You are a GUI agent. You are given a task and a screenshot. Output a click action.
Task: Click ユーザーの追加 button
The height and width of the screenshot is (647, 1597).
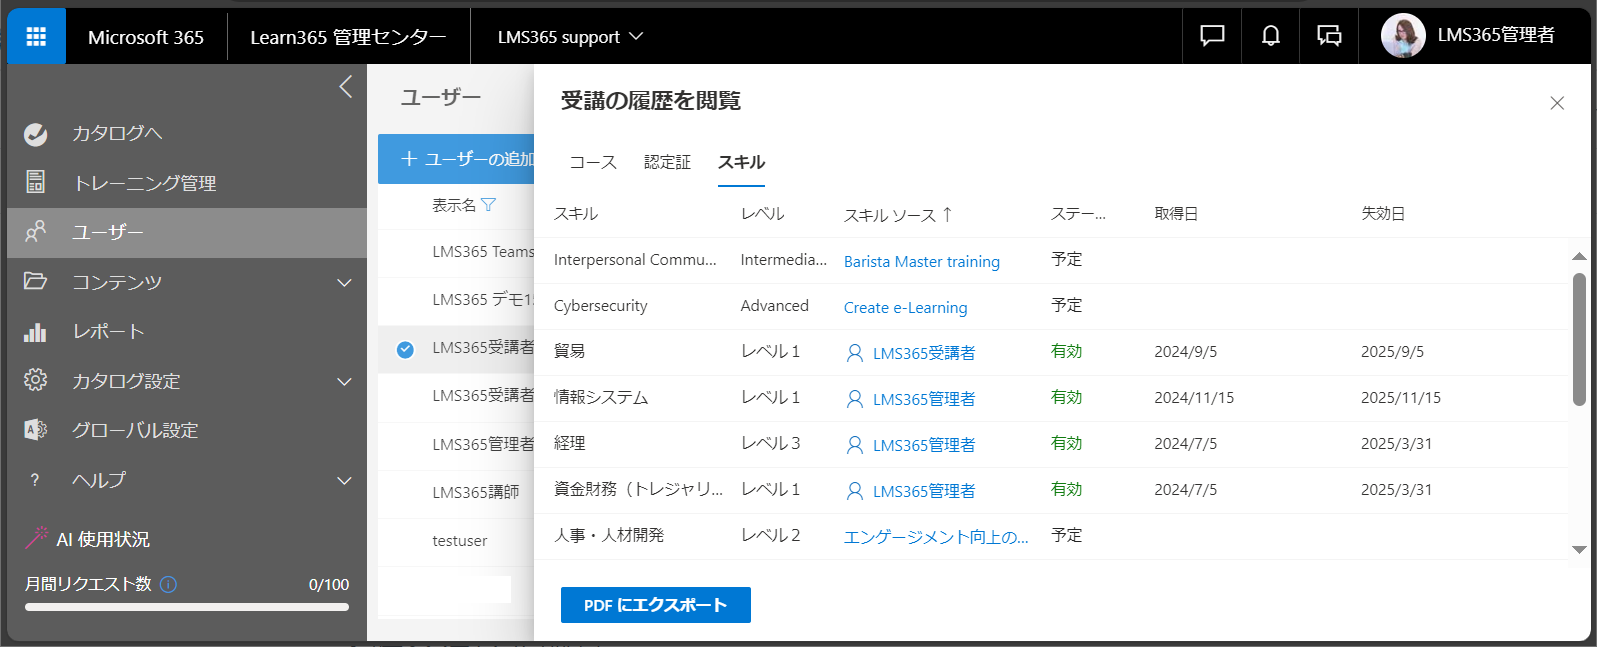(456, 159)
